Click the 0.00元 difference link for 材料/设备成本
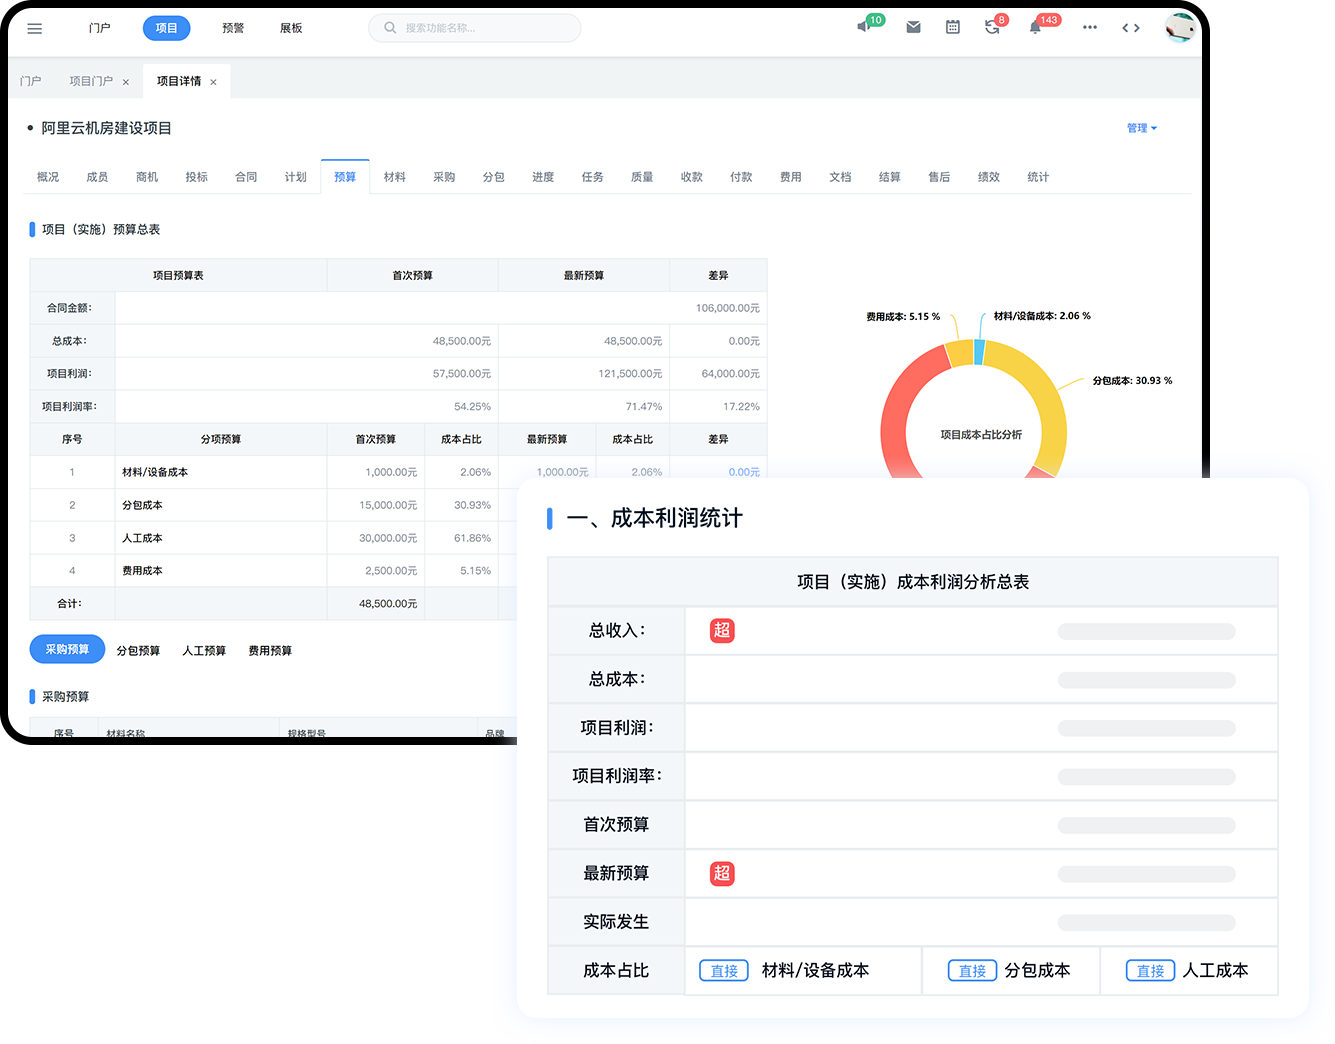The width and height of the screenshot is (1335, 1044). [x=743, y=472]
